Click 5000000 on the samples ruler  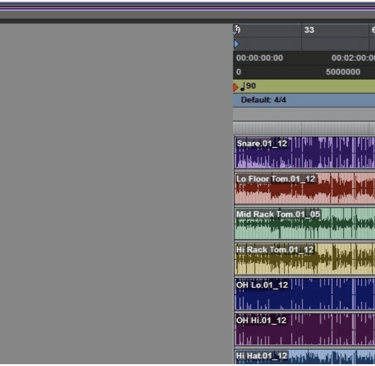point(343,72)
